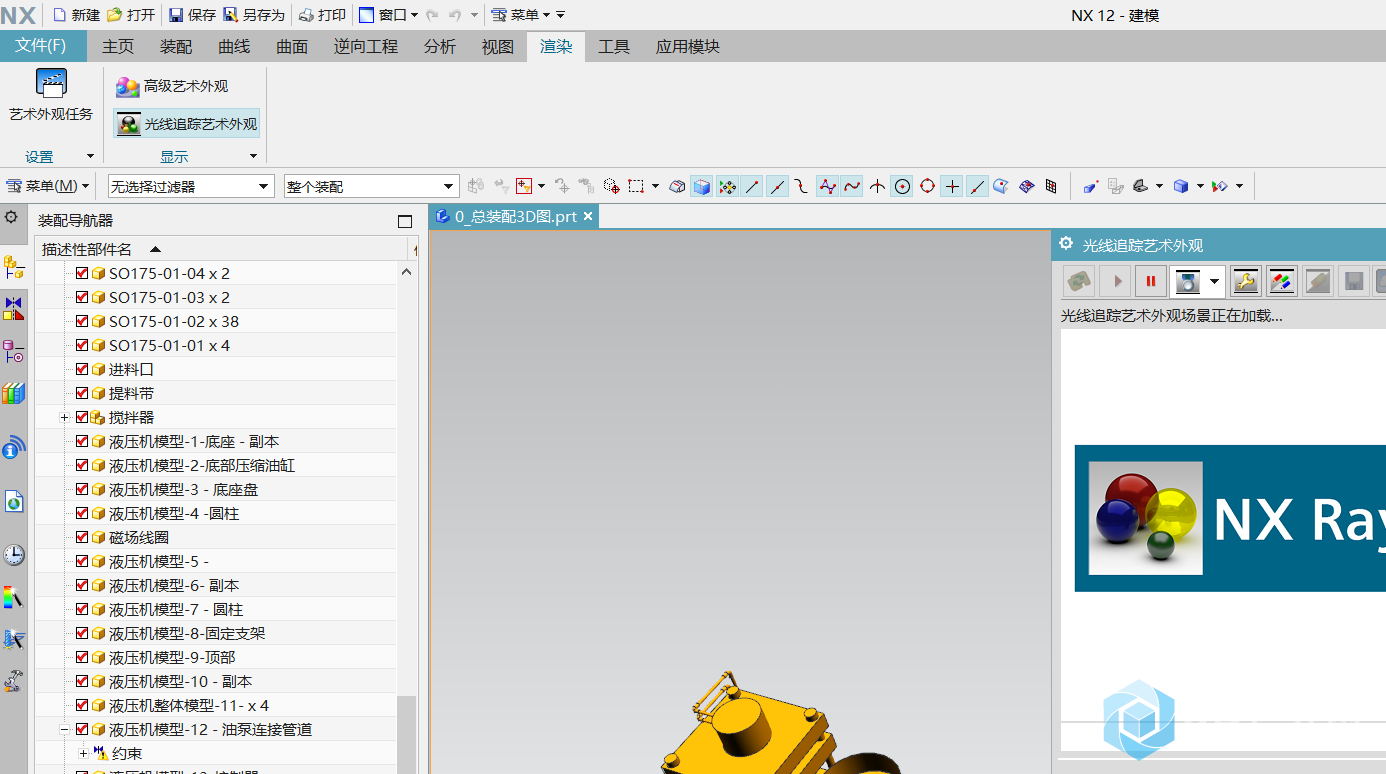Open the assembly navigator sidebar icon

click(14, 266)
